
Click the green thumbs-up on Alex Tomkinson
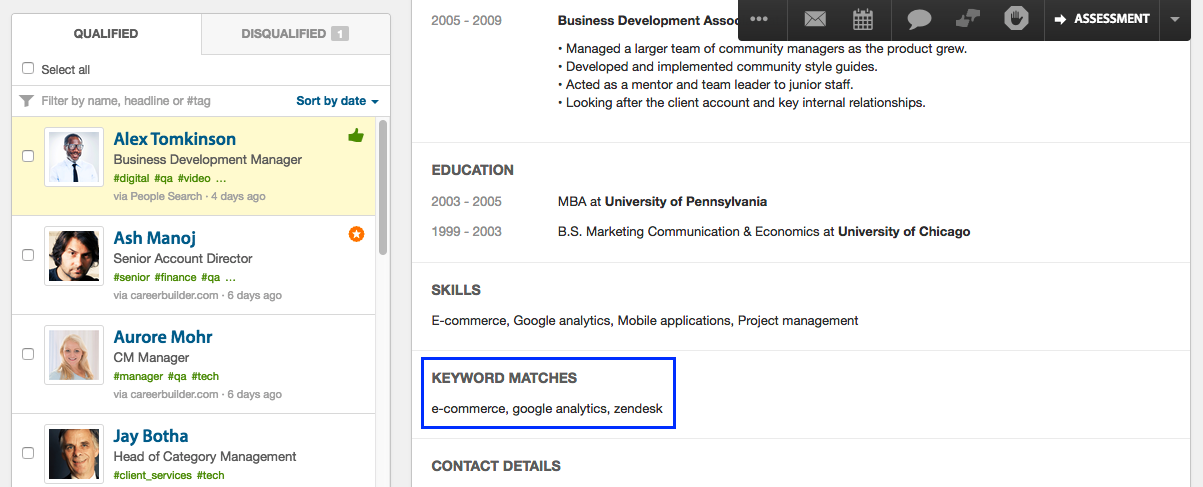356,135
